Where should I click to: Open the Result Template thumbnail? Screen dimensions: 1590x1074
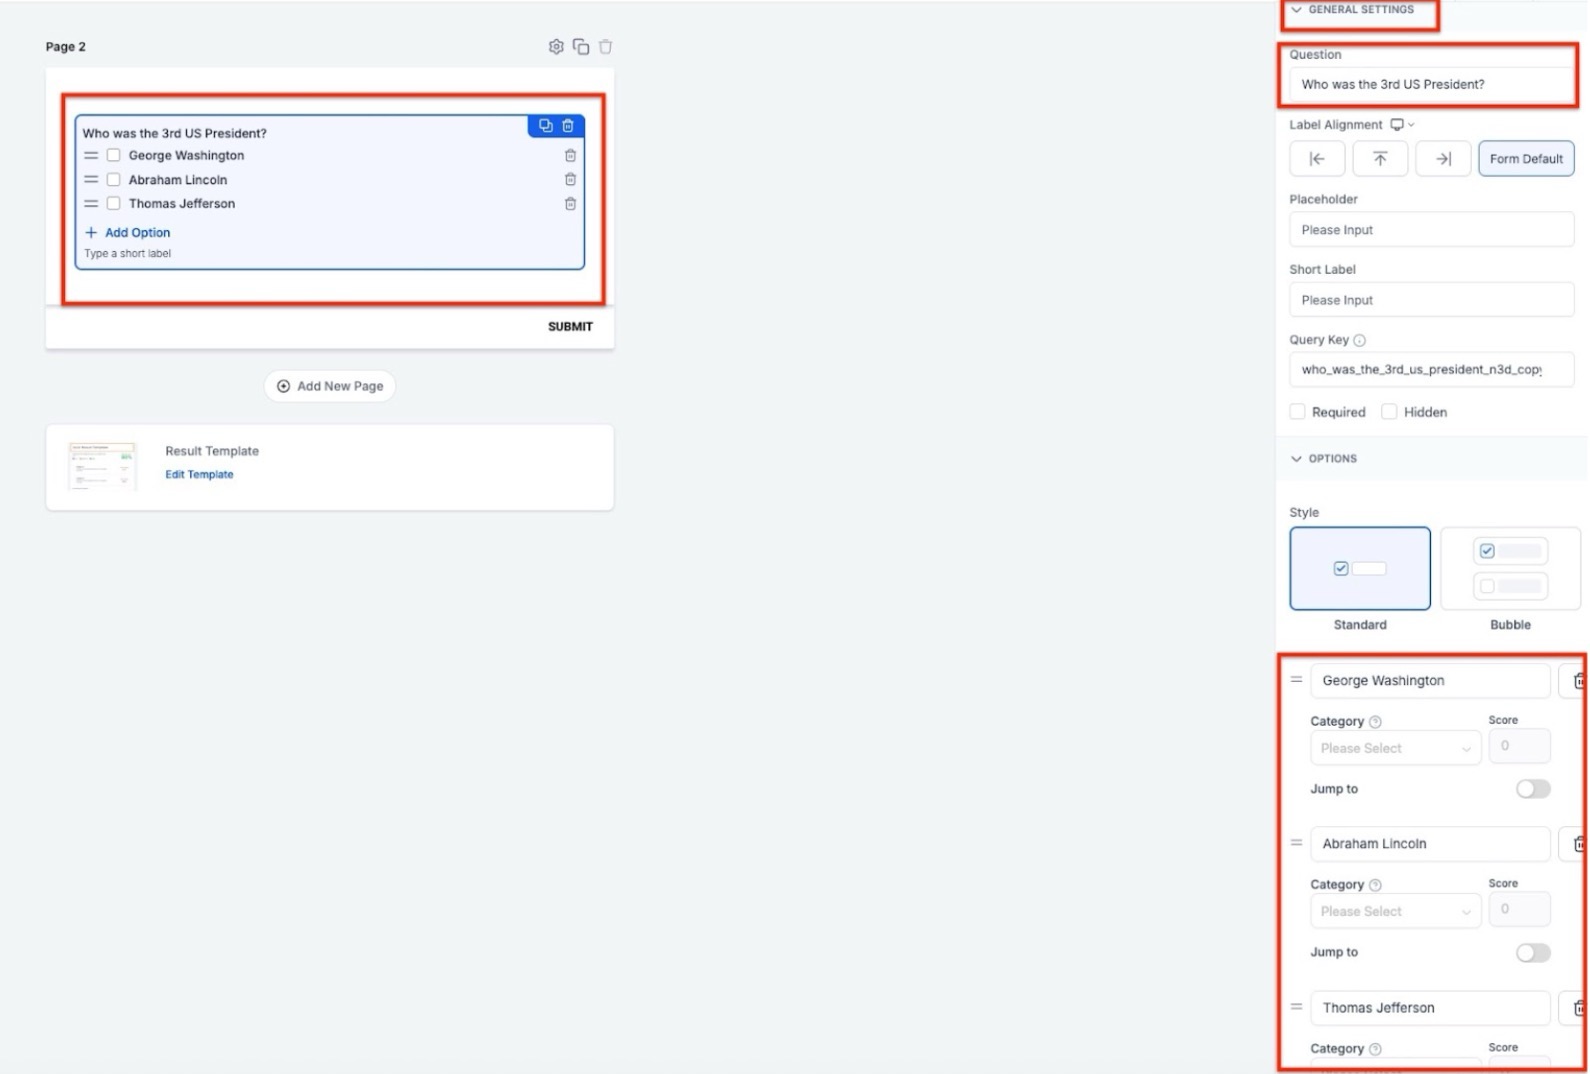coord(102,466)
